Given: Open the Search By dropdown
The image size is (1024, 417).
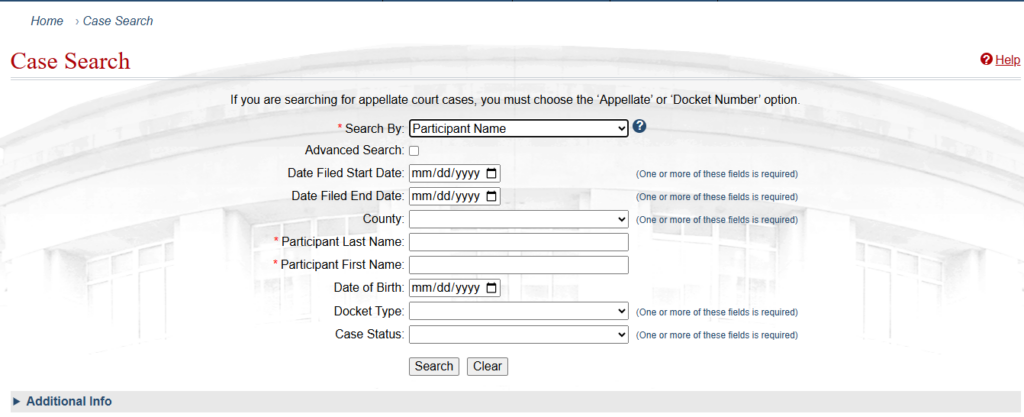Looking at the screenshot, I should pyautogui.click(x=518, y=128).
